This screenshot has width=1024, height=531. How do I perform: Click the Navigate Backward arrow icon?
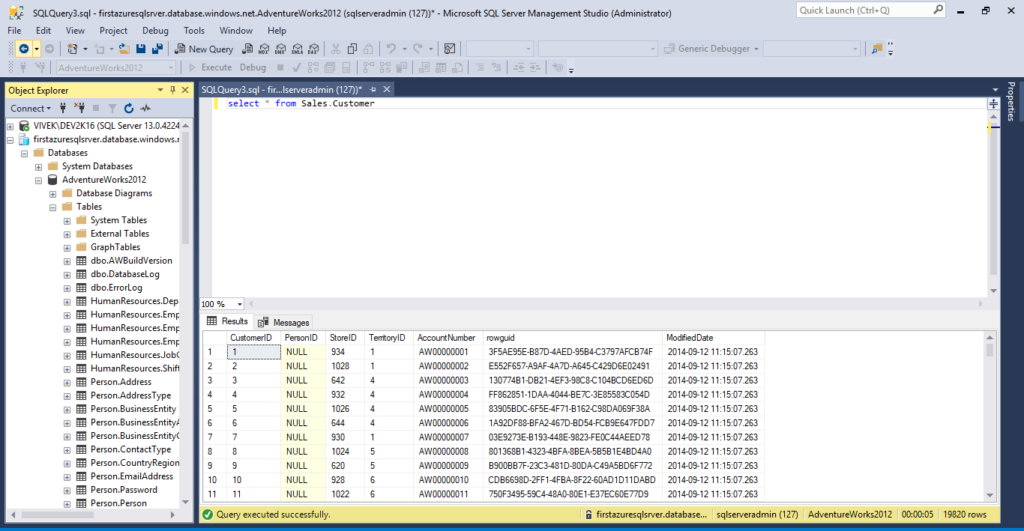24,49
